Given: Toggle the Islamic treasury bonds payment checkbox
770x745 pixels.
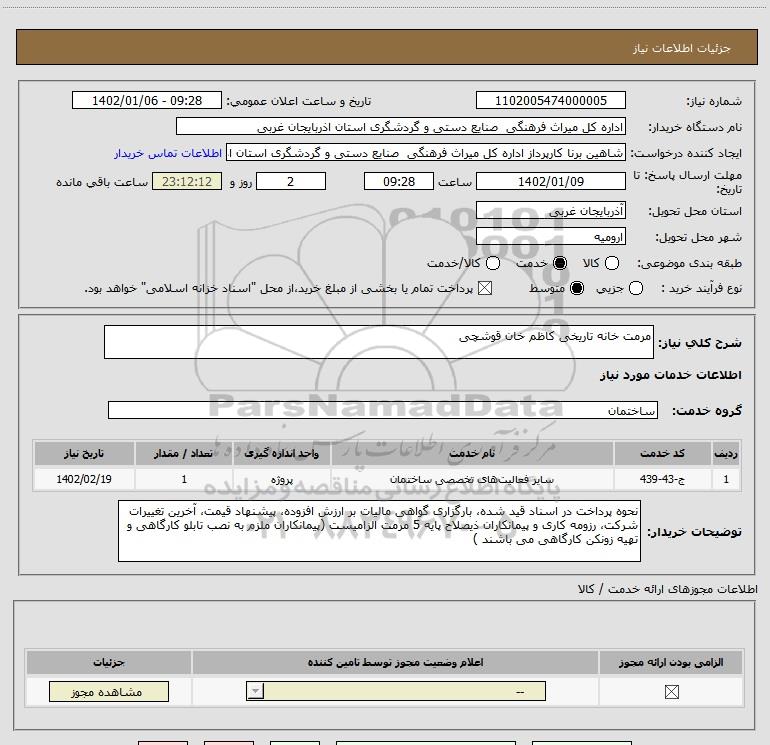Looking at the screenshot, I should point(485,288).
